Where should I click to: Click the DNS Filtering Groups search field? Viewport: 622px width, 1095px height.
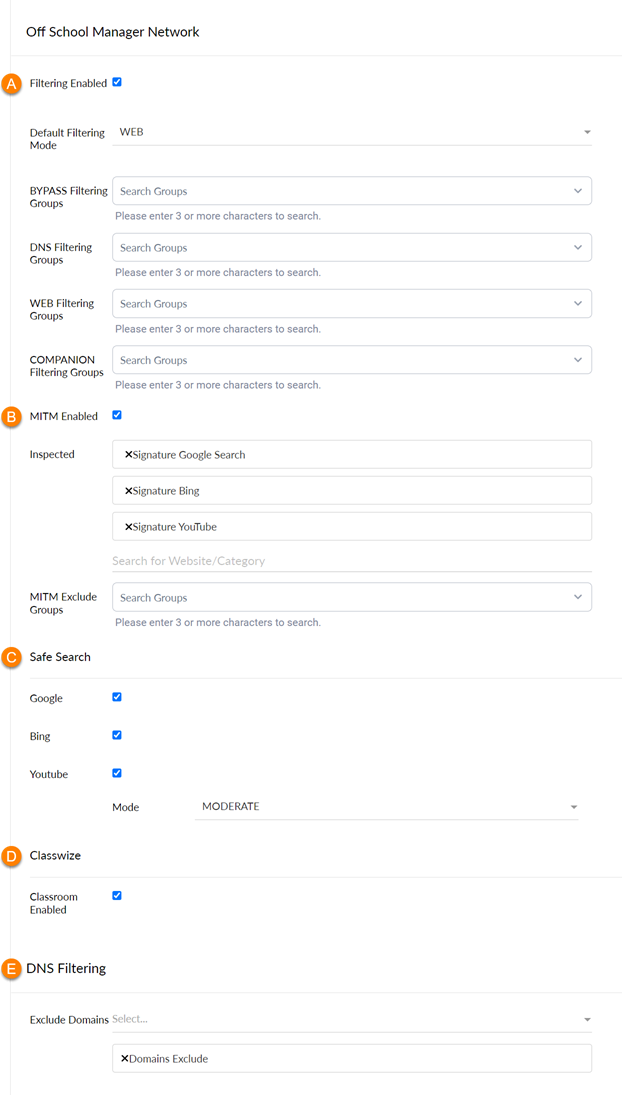(352, 247)
